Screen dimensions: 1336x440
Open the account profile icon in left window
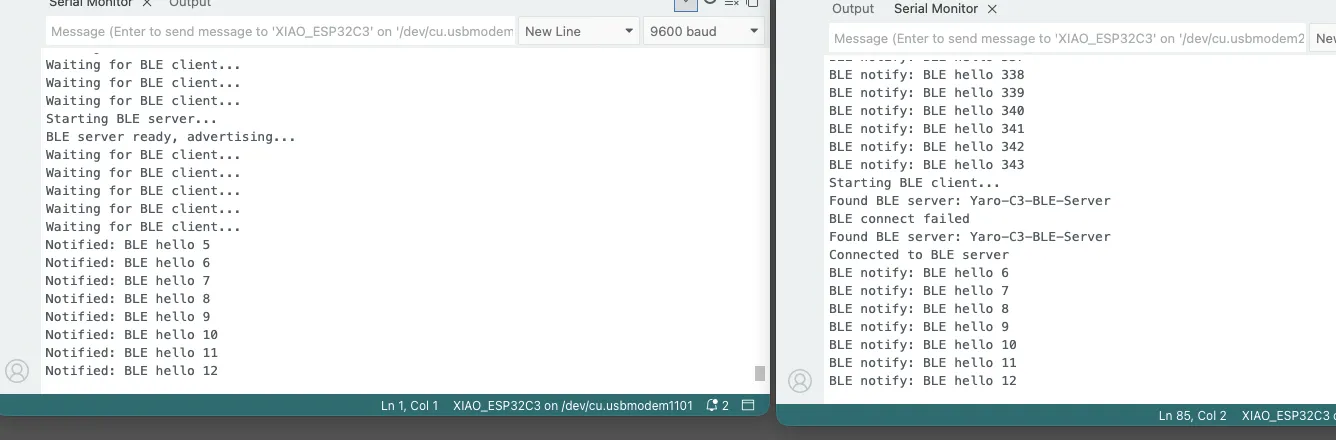click(17, 371)
